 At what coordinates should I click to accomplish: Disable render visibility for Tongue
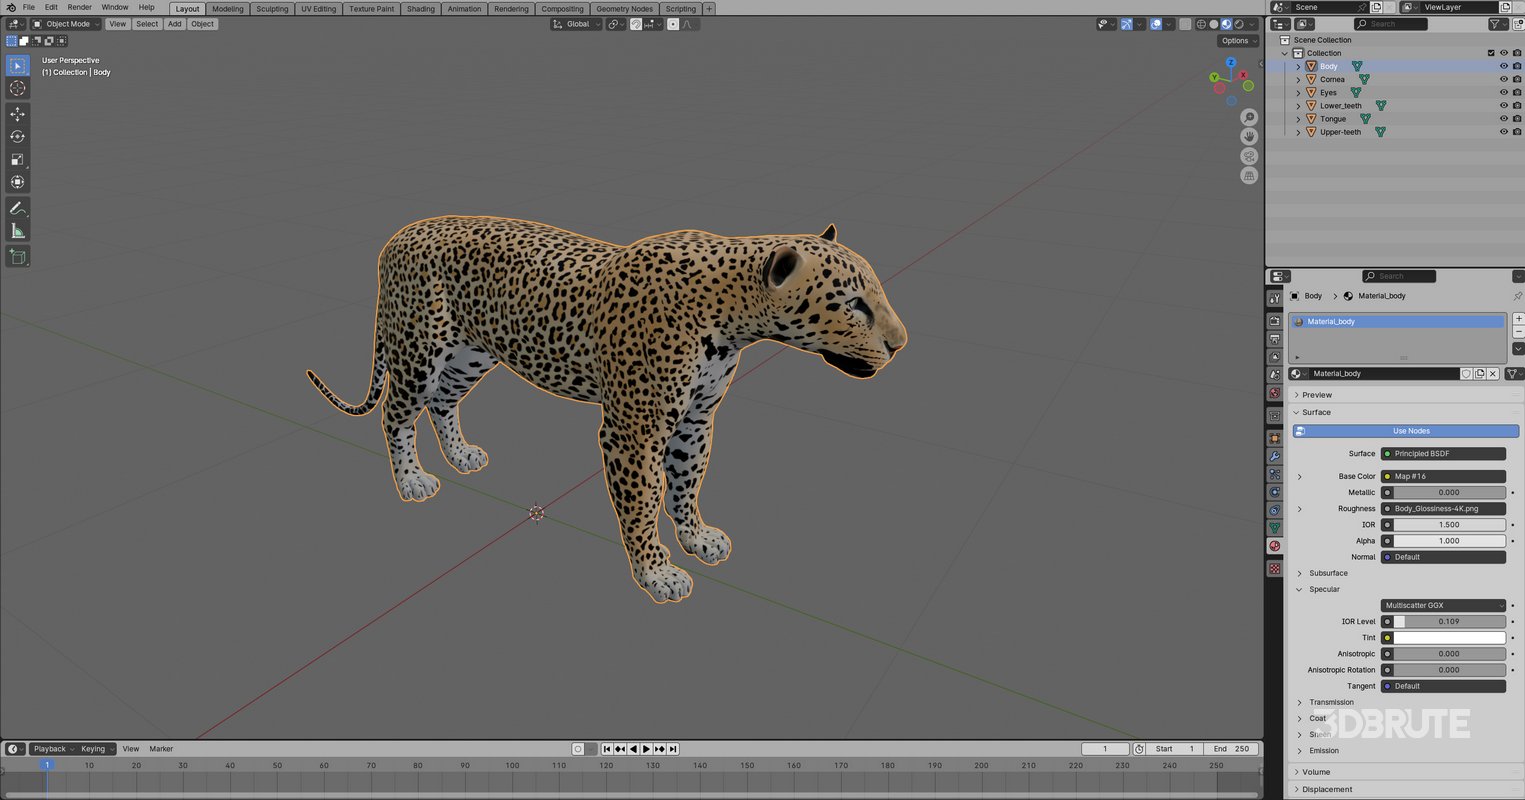click(x=1517, y=118)
